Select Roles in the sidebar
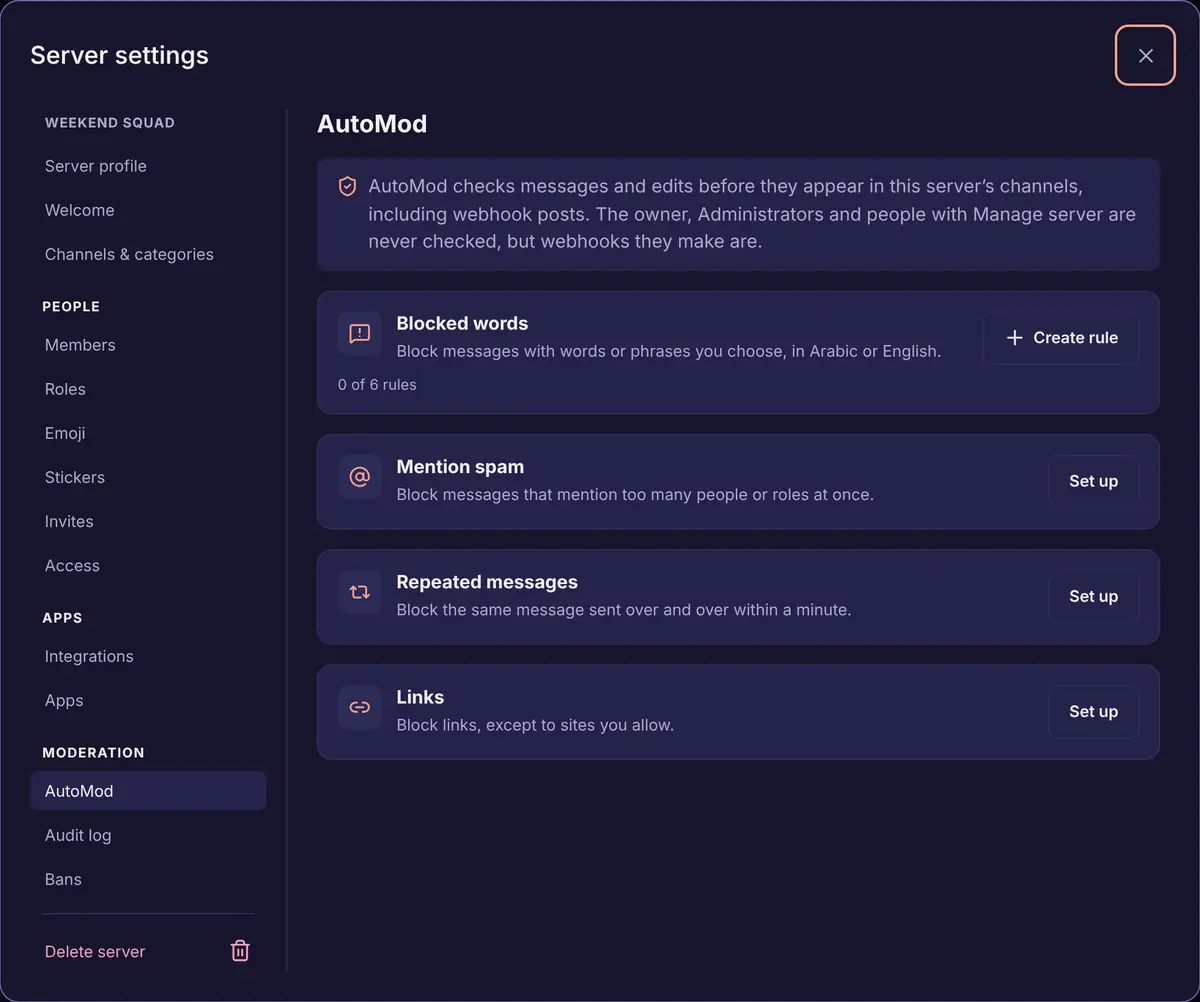 (x=148, y=389)
